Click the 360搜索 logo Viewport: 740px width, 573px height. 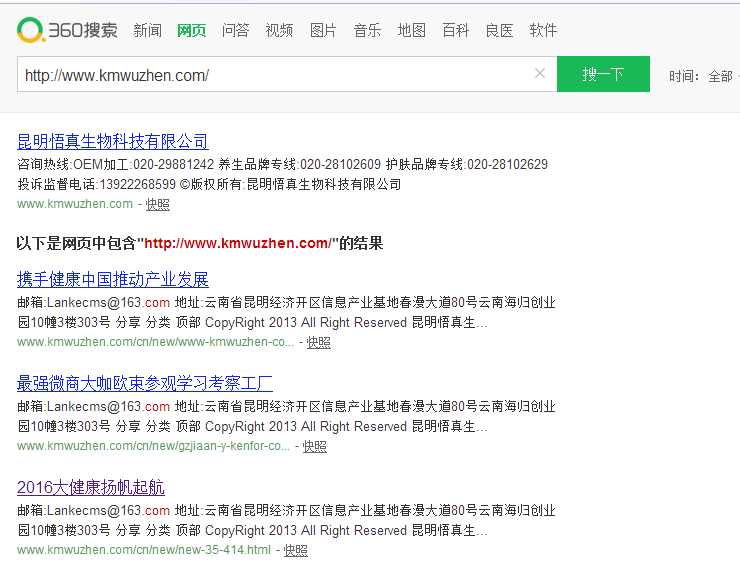click(67, 30)
